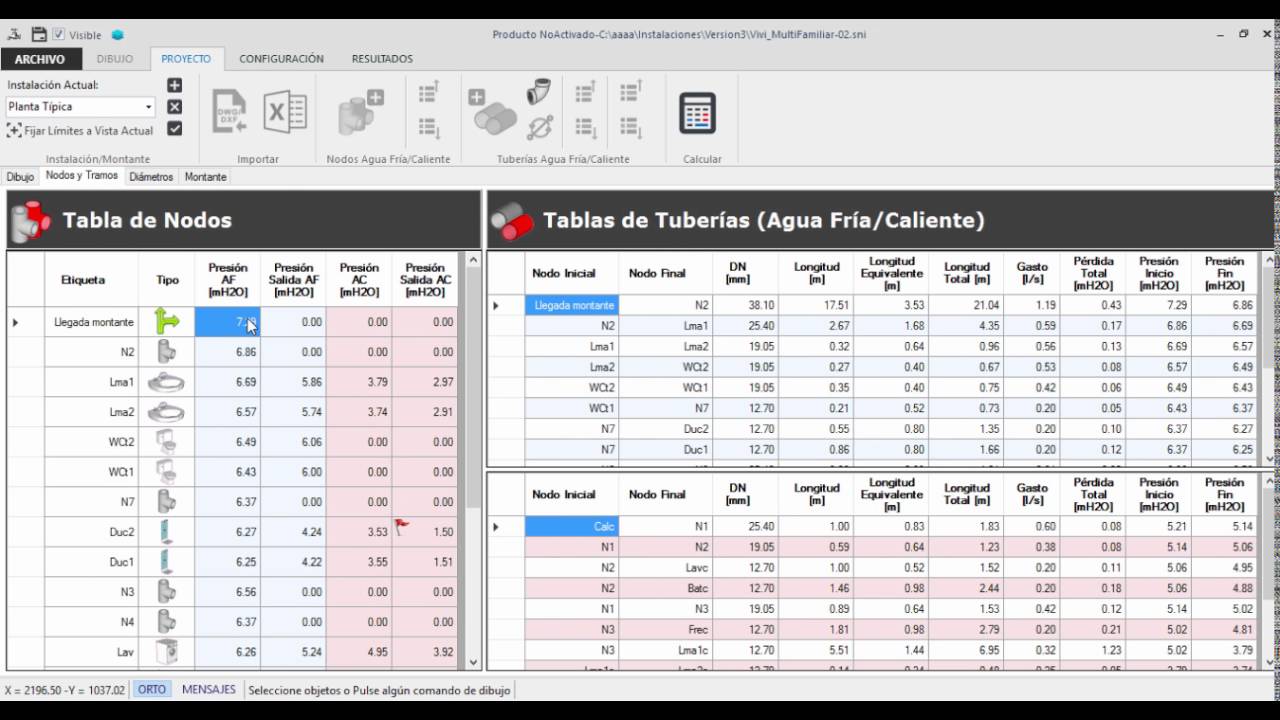The height and width of the screenshot is (720, 1280).
Task: Select the PROYECTO ribbon tab
Action: click(186, 59)
